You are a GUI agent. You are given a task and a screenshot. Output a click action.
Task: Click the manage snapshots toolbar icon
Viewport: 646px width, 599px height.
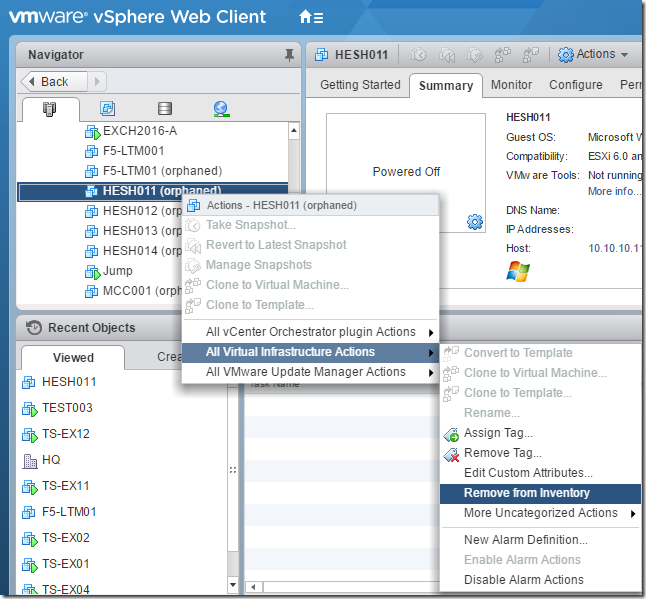475,54
